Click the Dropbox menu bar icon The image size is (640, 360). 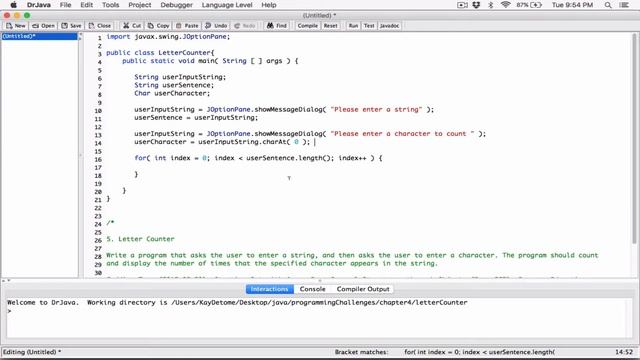pyautogui.click(x=476, y=5)
